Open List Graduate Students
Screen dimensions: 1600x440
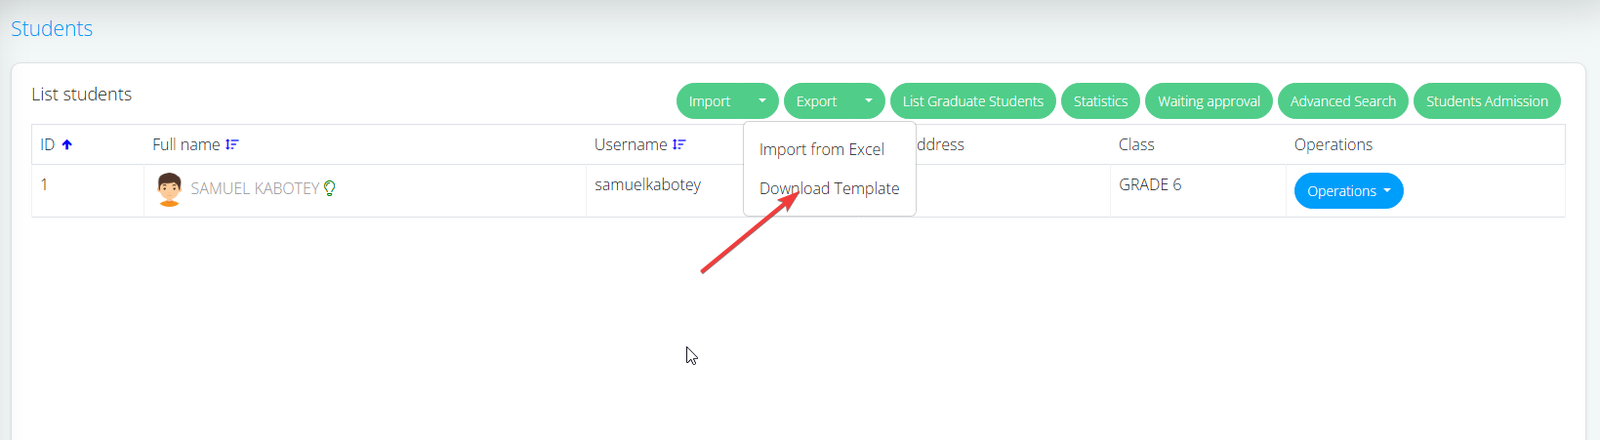(972, 101)
